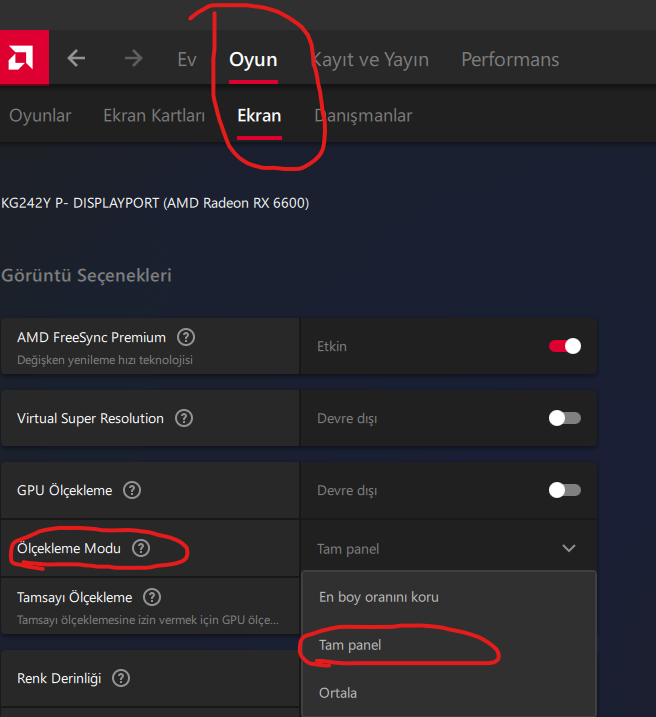Click the KG242Y P- DISPLAYPORT display name
The height and width of the screenshot is (717, 656).
pyautogui.click(x=155, y=203)
